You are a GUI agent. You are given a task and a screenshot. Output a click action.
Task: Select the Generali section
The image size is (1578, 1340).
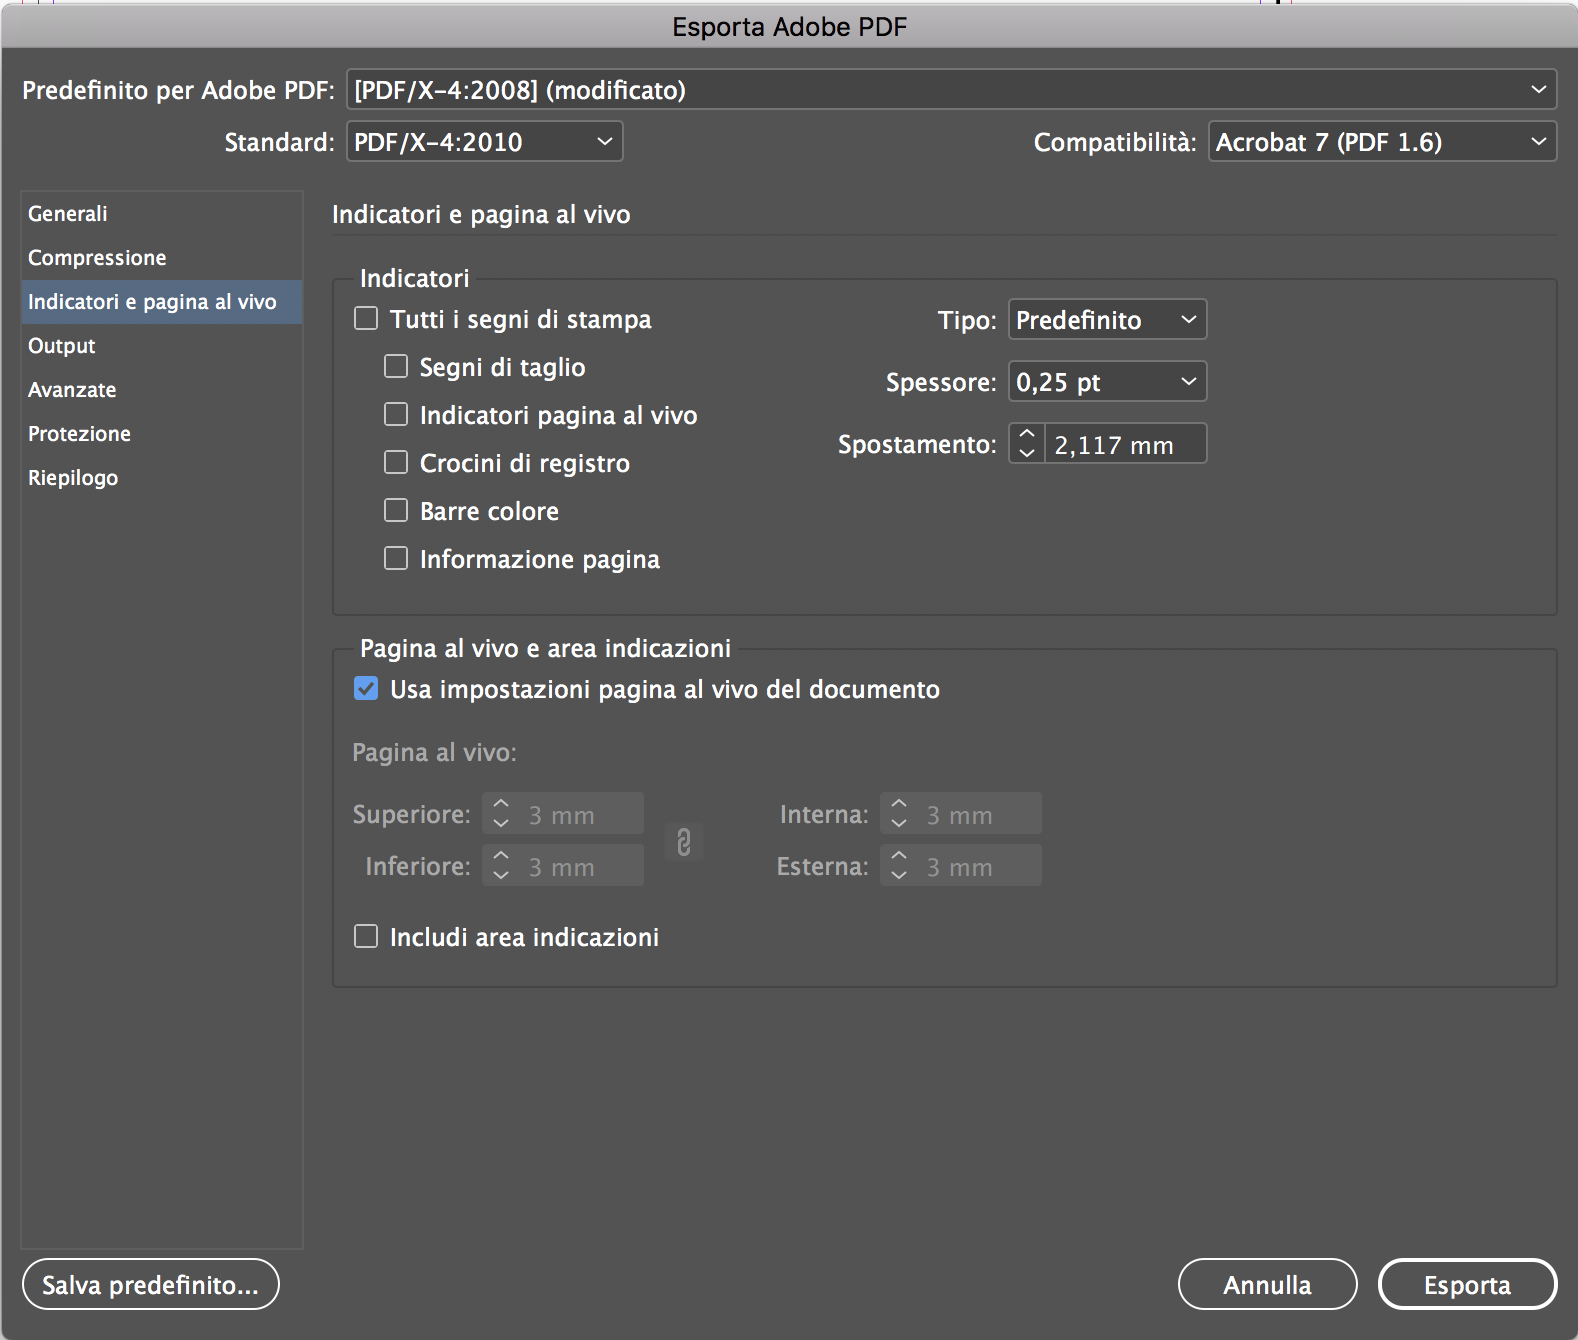[162, 213]
